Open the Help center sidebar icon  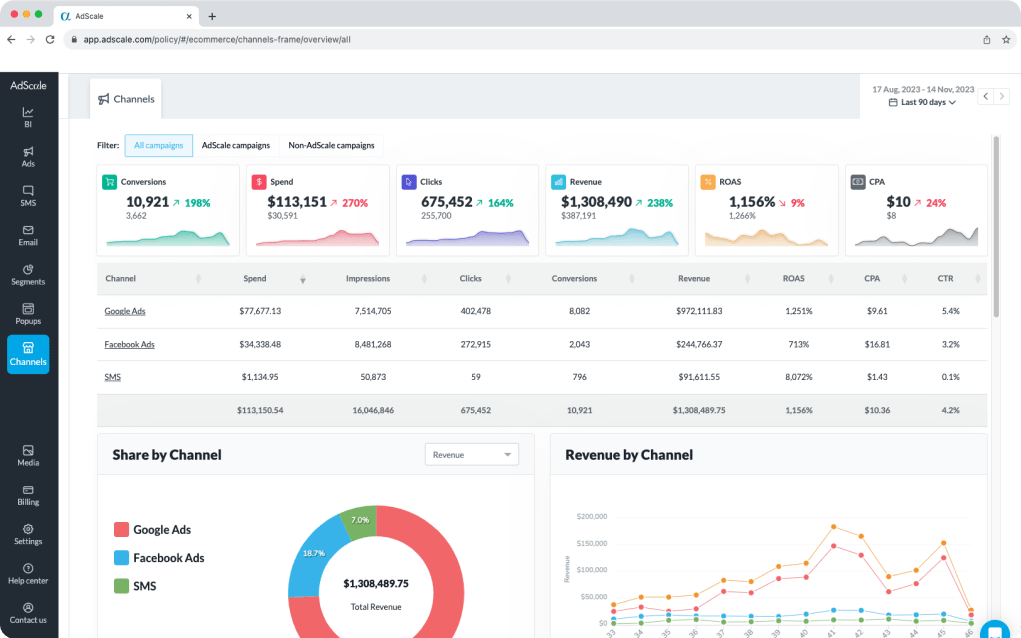point(28,573)
